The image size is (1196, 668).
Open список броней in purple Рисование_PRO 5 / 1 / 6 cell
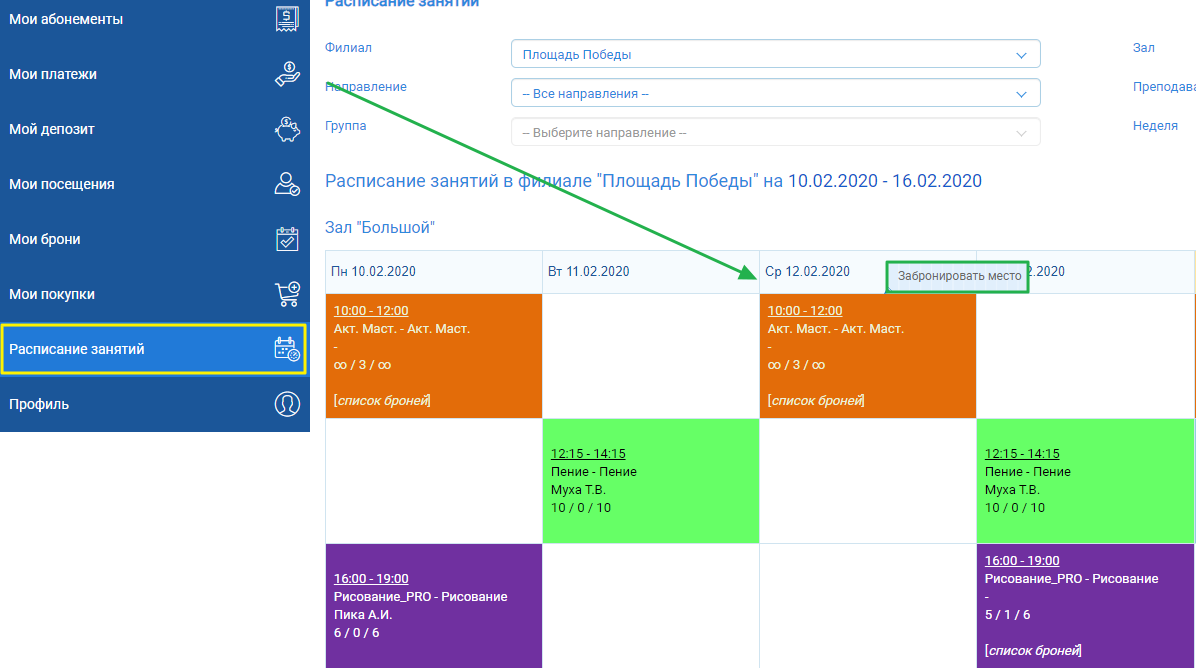[1033, 651]
